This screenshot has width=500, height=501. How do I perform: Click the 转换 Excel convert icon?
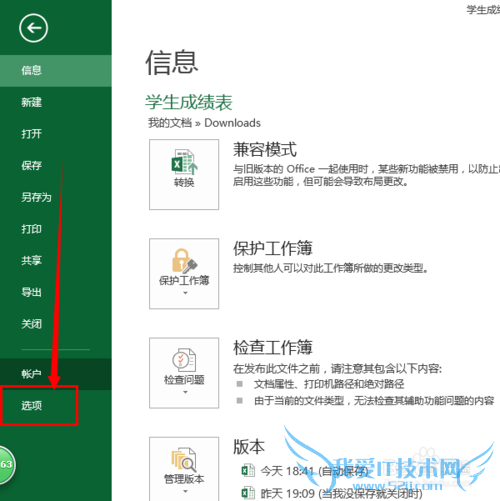(x=184, y=162)
